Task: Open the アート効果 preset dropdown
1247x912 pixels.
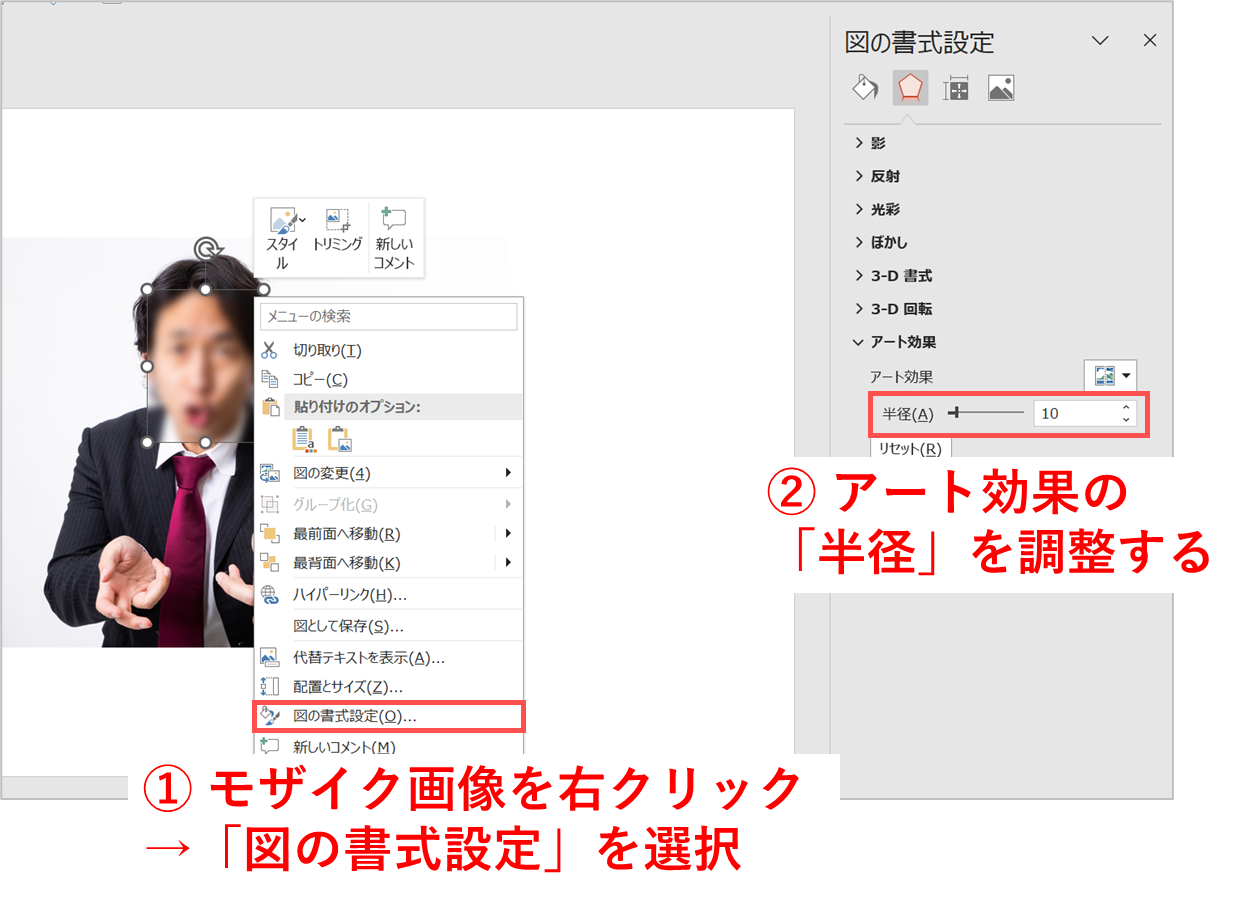Action: 1111,376
